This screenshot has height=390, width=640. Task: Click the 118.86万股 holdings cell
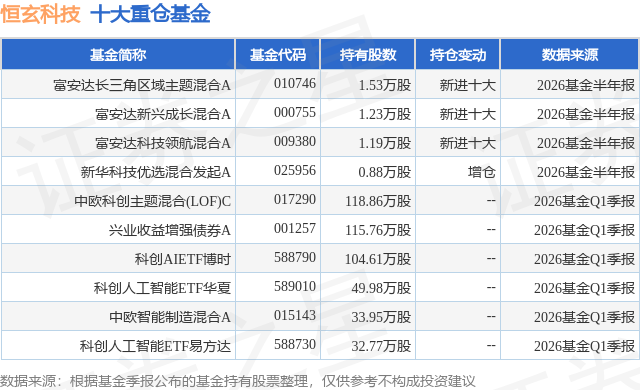[378, 201]
